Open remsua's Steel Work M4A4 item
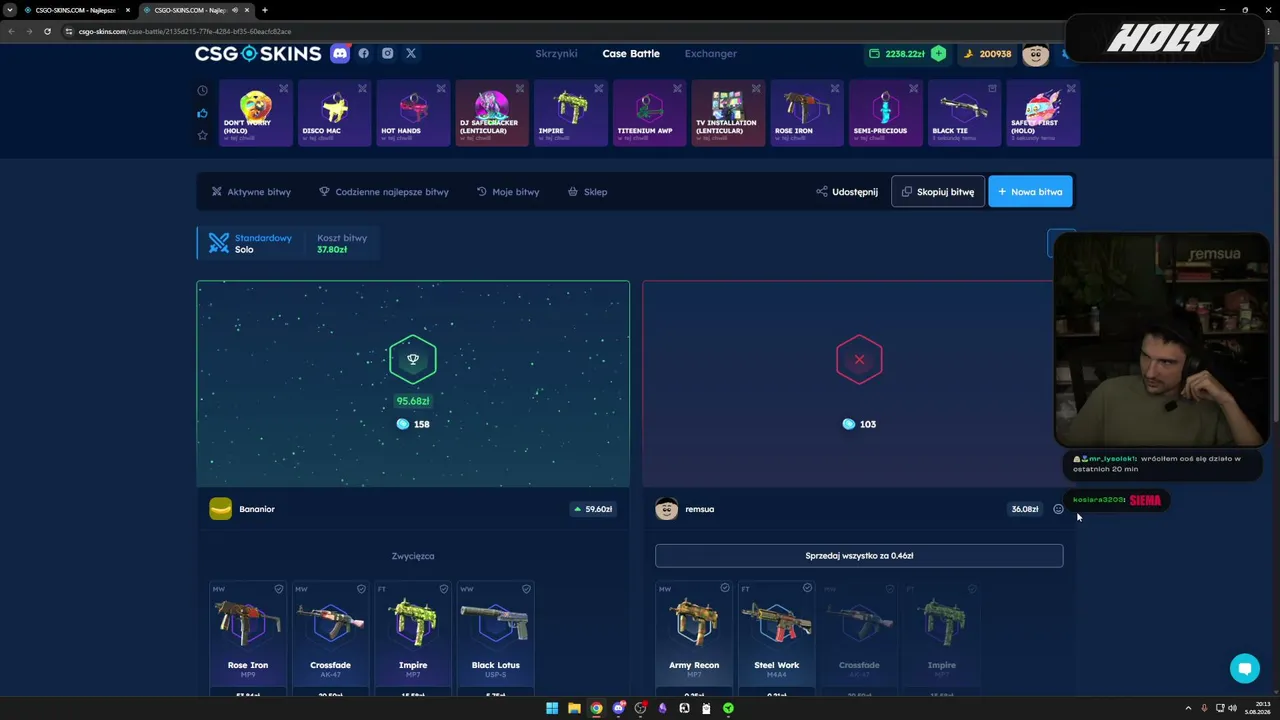Viewport: 1280px width, 720px height. pos(776,636)
